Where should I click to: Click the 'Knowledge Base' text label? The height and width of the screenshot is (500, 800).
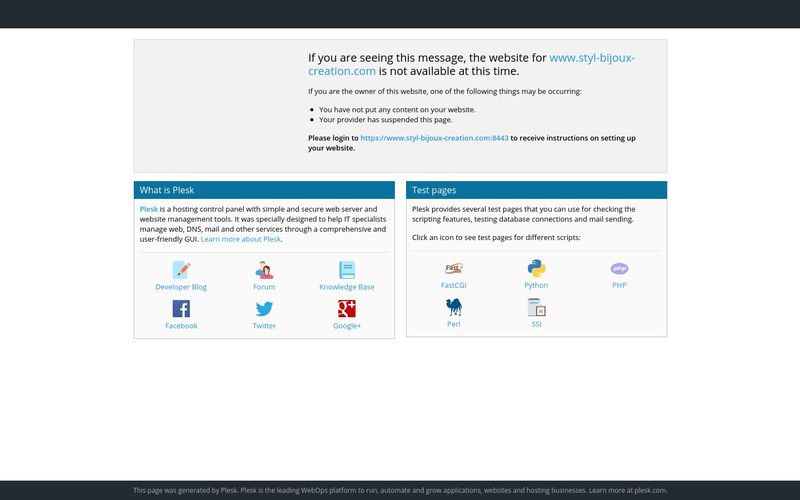tap(347, 287)
